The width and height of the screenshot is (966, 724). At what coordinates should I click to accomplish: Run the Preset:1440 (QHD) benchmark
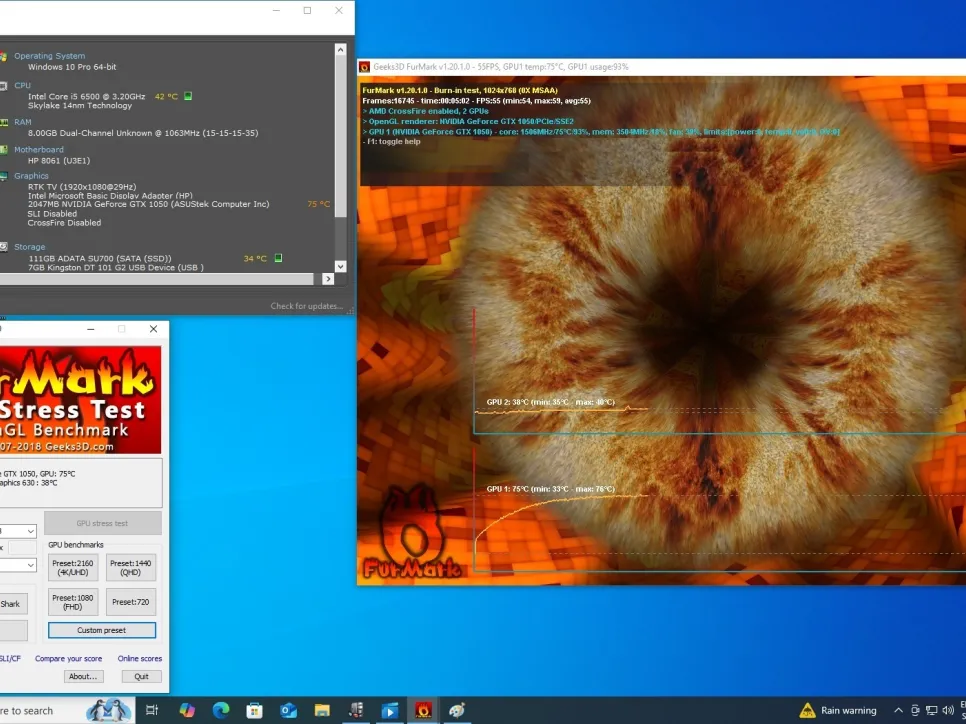coord(131,567)
